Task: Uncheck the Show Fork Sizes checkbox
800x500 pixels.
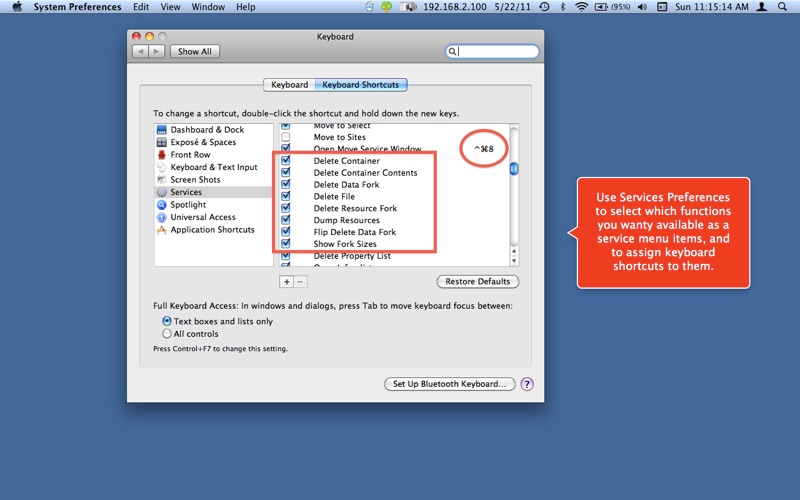Action: coord(286,243)
